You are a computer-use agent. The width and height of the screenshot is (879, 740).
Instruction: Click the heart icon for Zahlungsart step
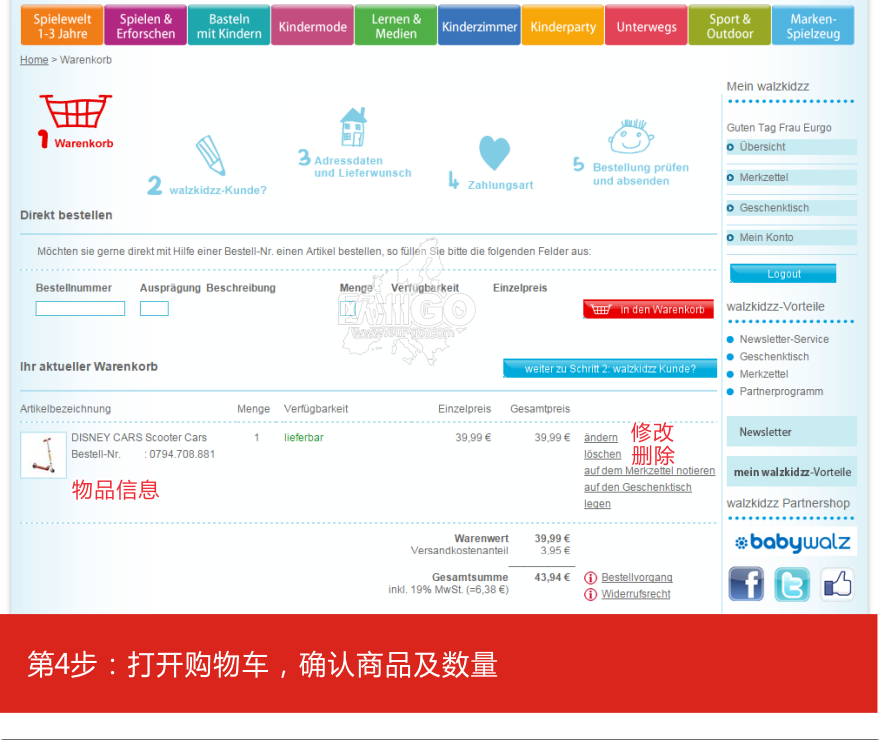494,153
